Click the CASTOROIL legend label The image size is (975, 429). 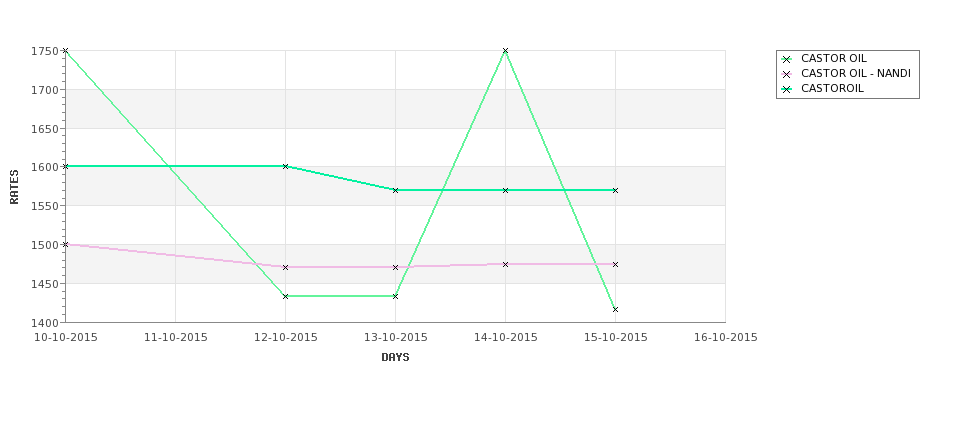tap(832, 88)
